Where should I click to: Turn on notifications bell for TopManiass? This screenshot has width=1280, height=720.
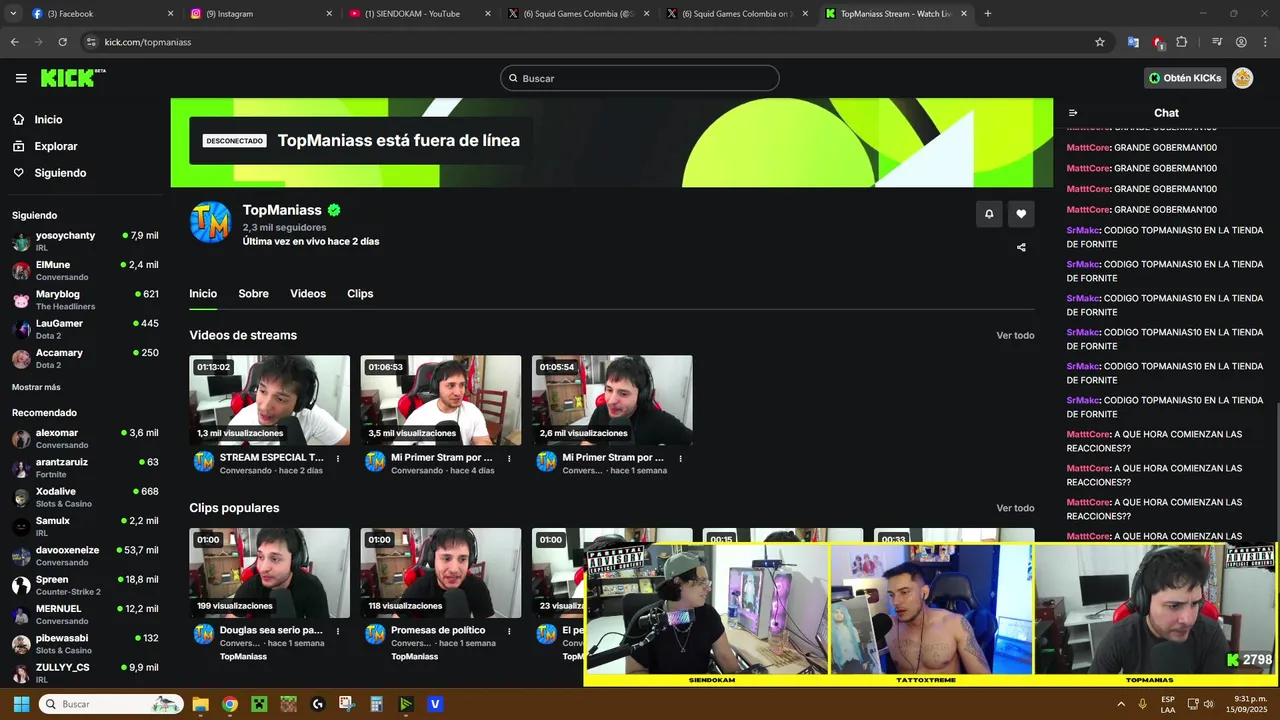[989, 213]
